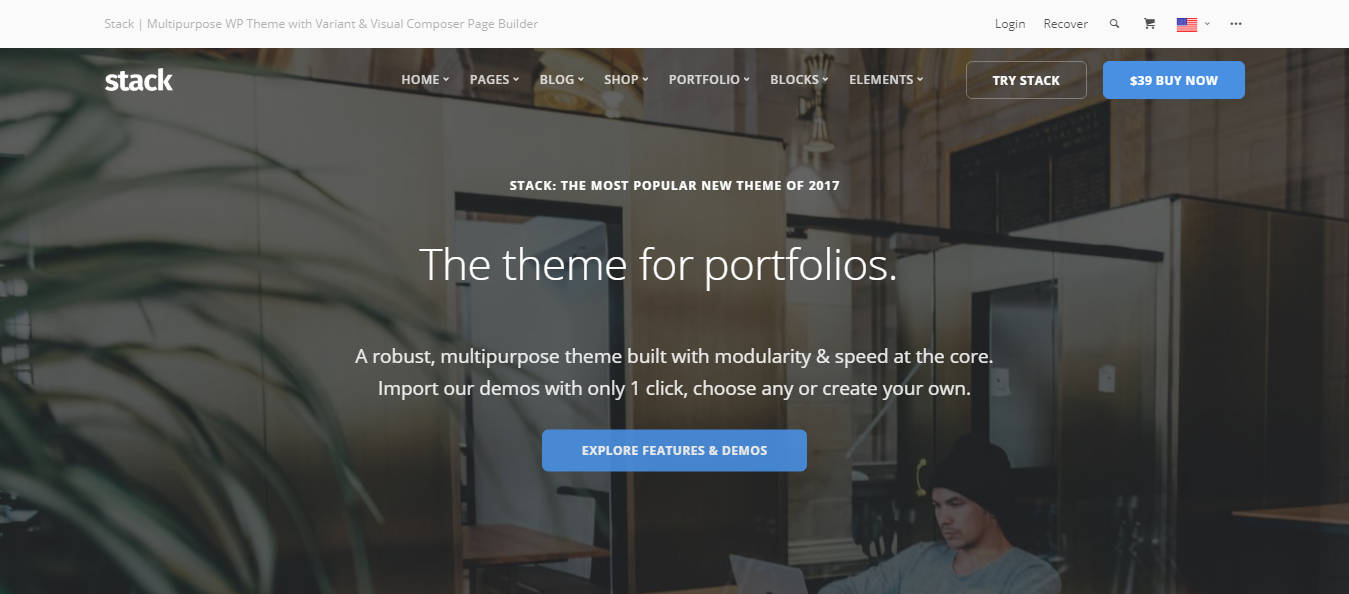The image size is (1349, 594).
Task: Click the stack logo
Action: pos(139,80)
